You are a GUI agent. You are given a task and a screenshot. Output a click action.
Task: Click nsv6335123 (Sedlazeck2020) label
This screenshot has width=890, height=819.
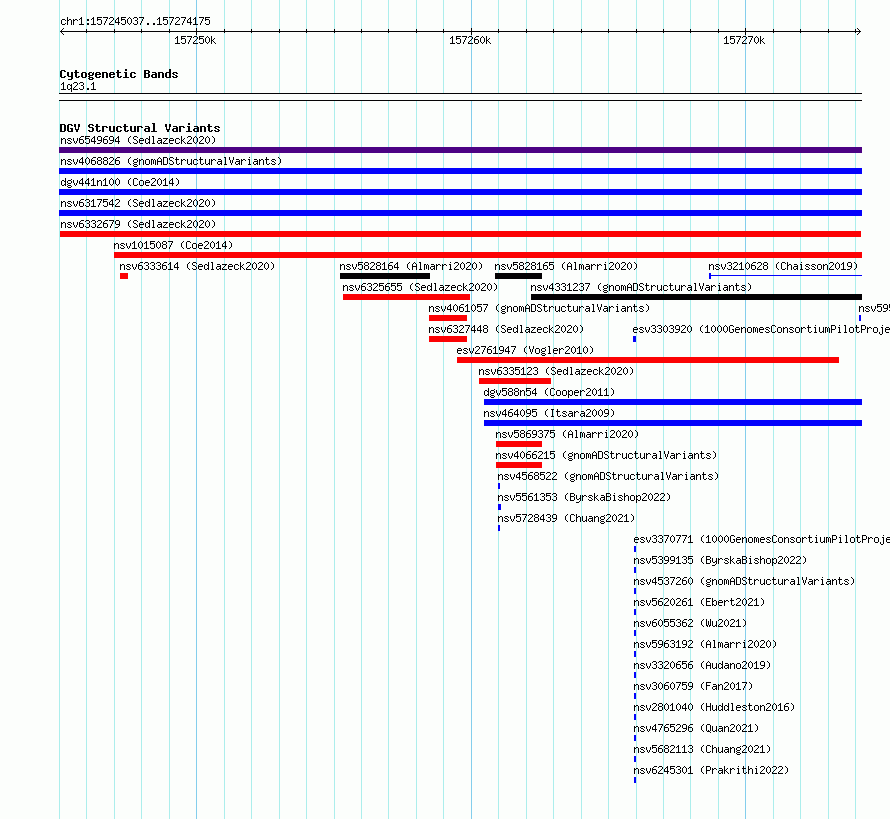point(556,371)
